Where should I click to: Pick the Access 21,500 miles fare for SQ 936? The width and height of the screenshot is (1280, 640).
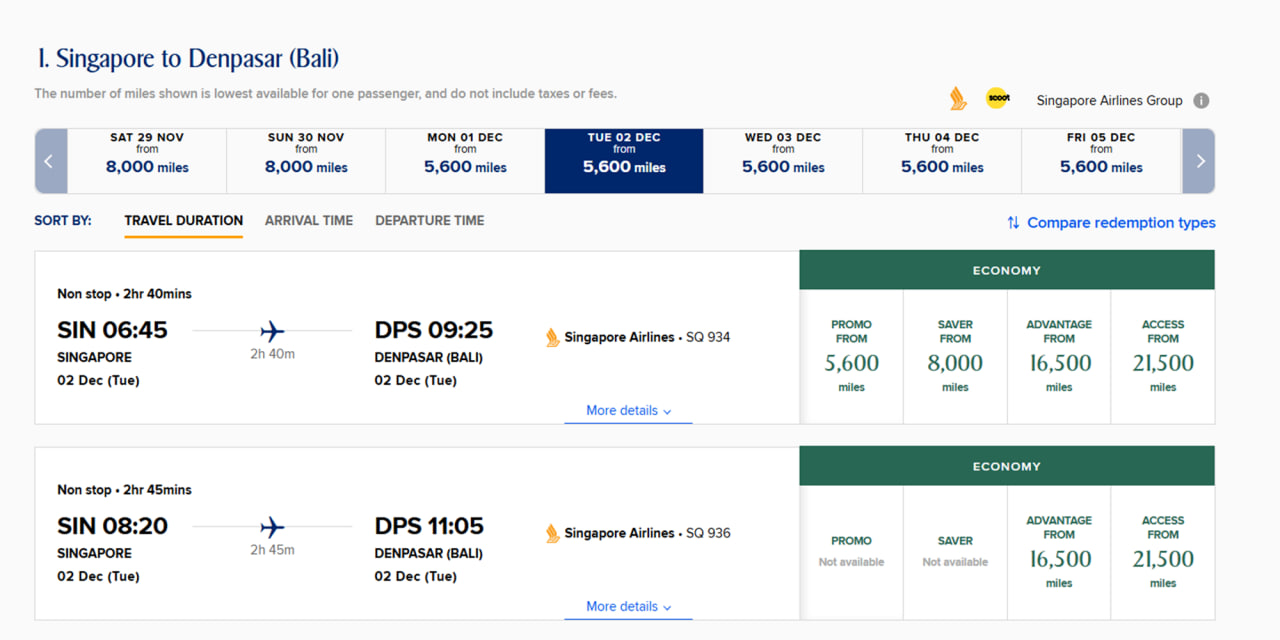1163,553
